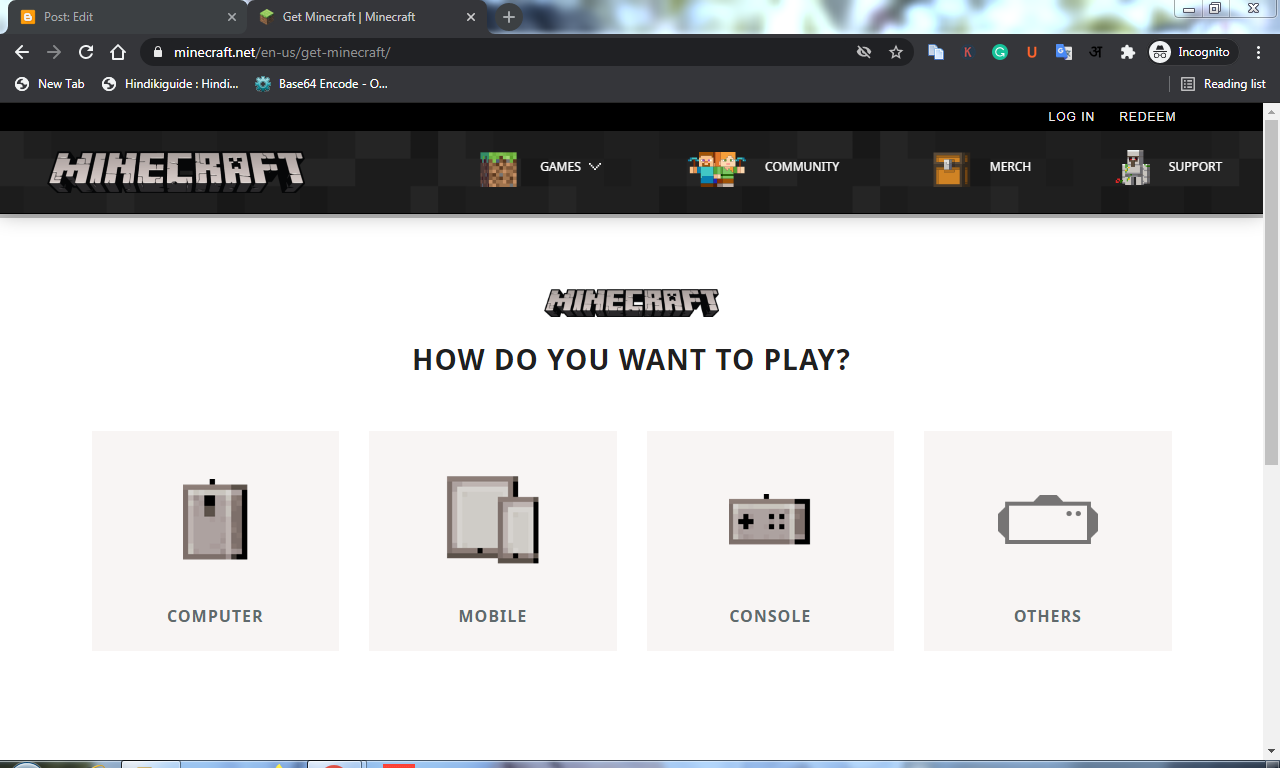Click the third-party cookies blocked eye icon

tap(864, 52)
